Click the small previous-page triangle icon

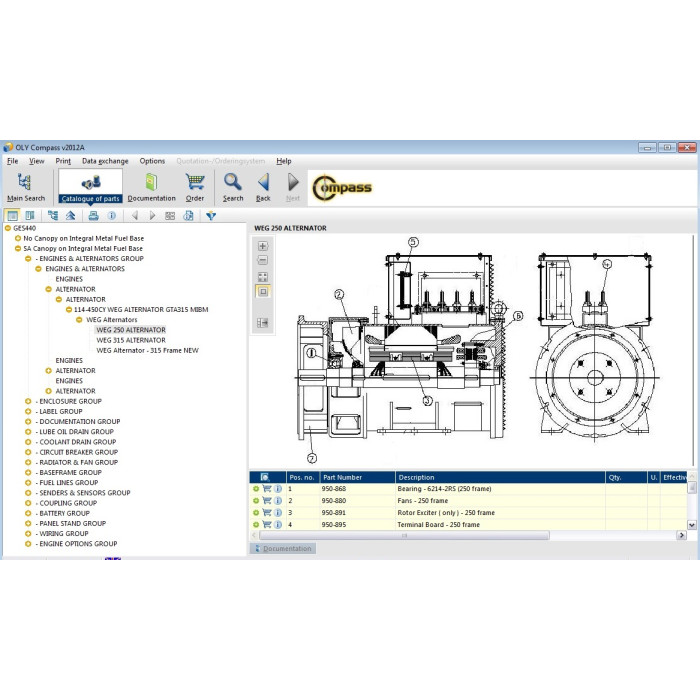(135, 216)
